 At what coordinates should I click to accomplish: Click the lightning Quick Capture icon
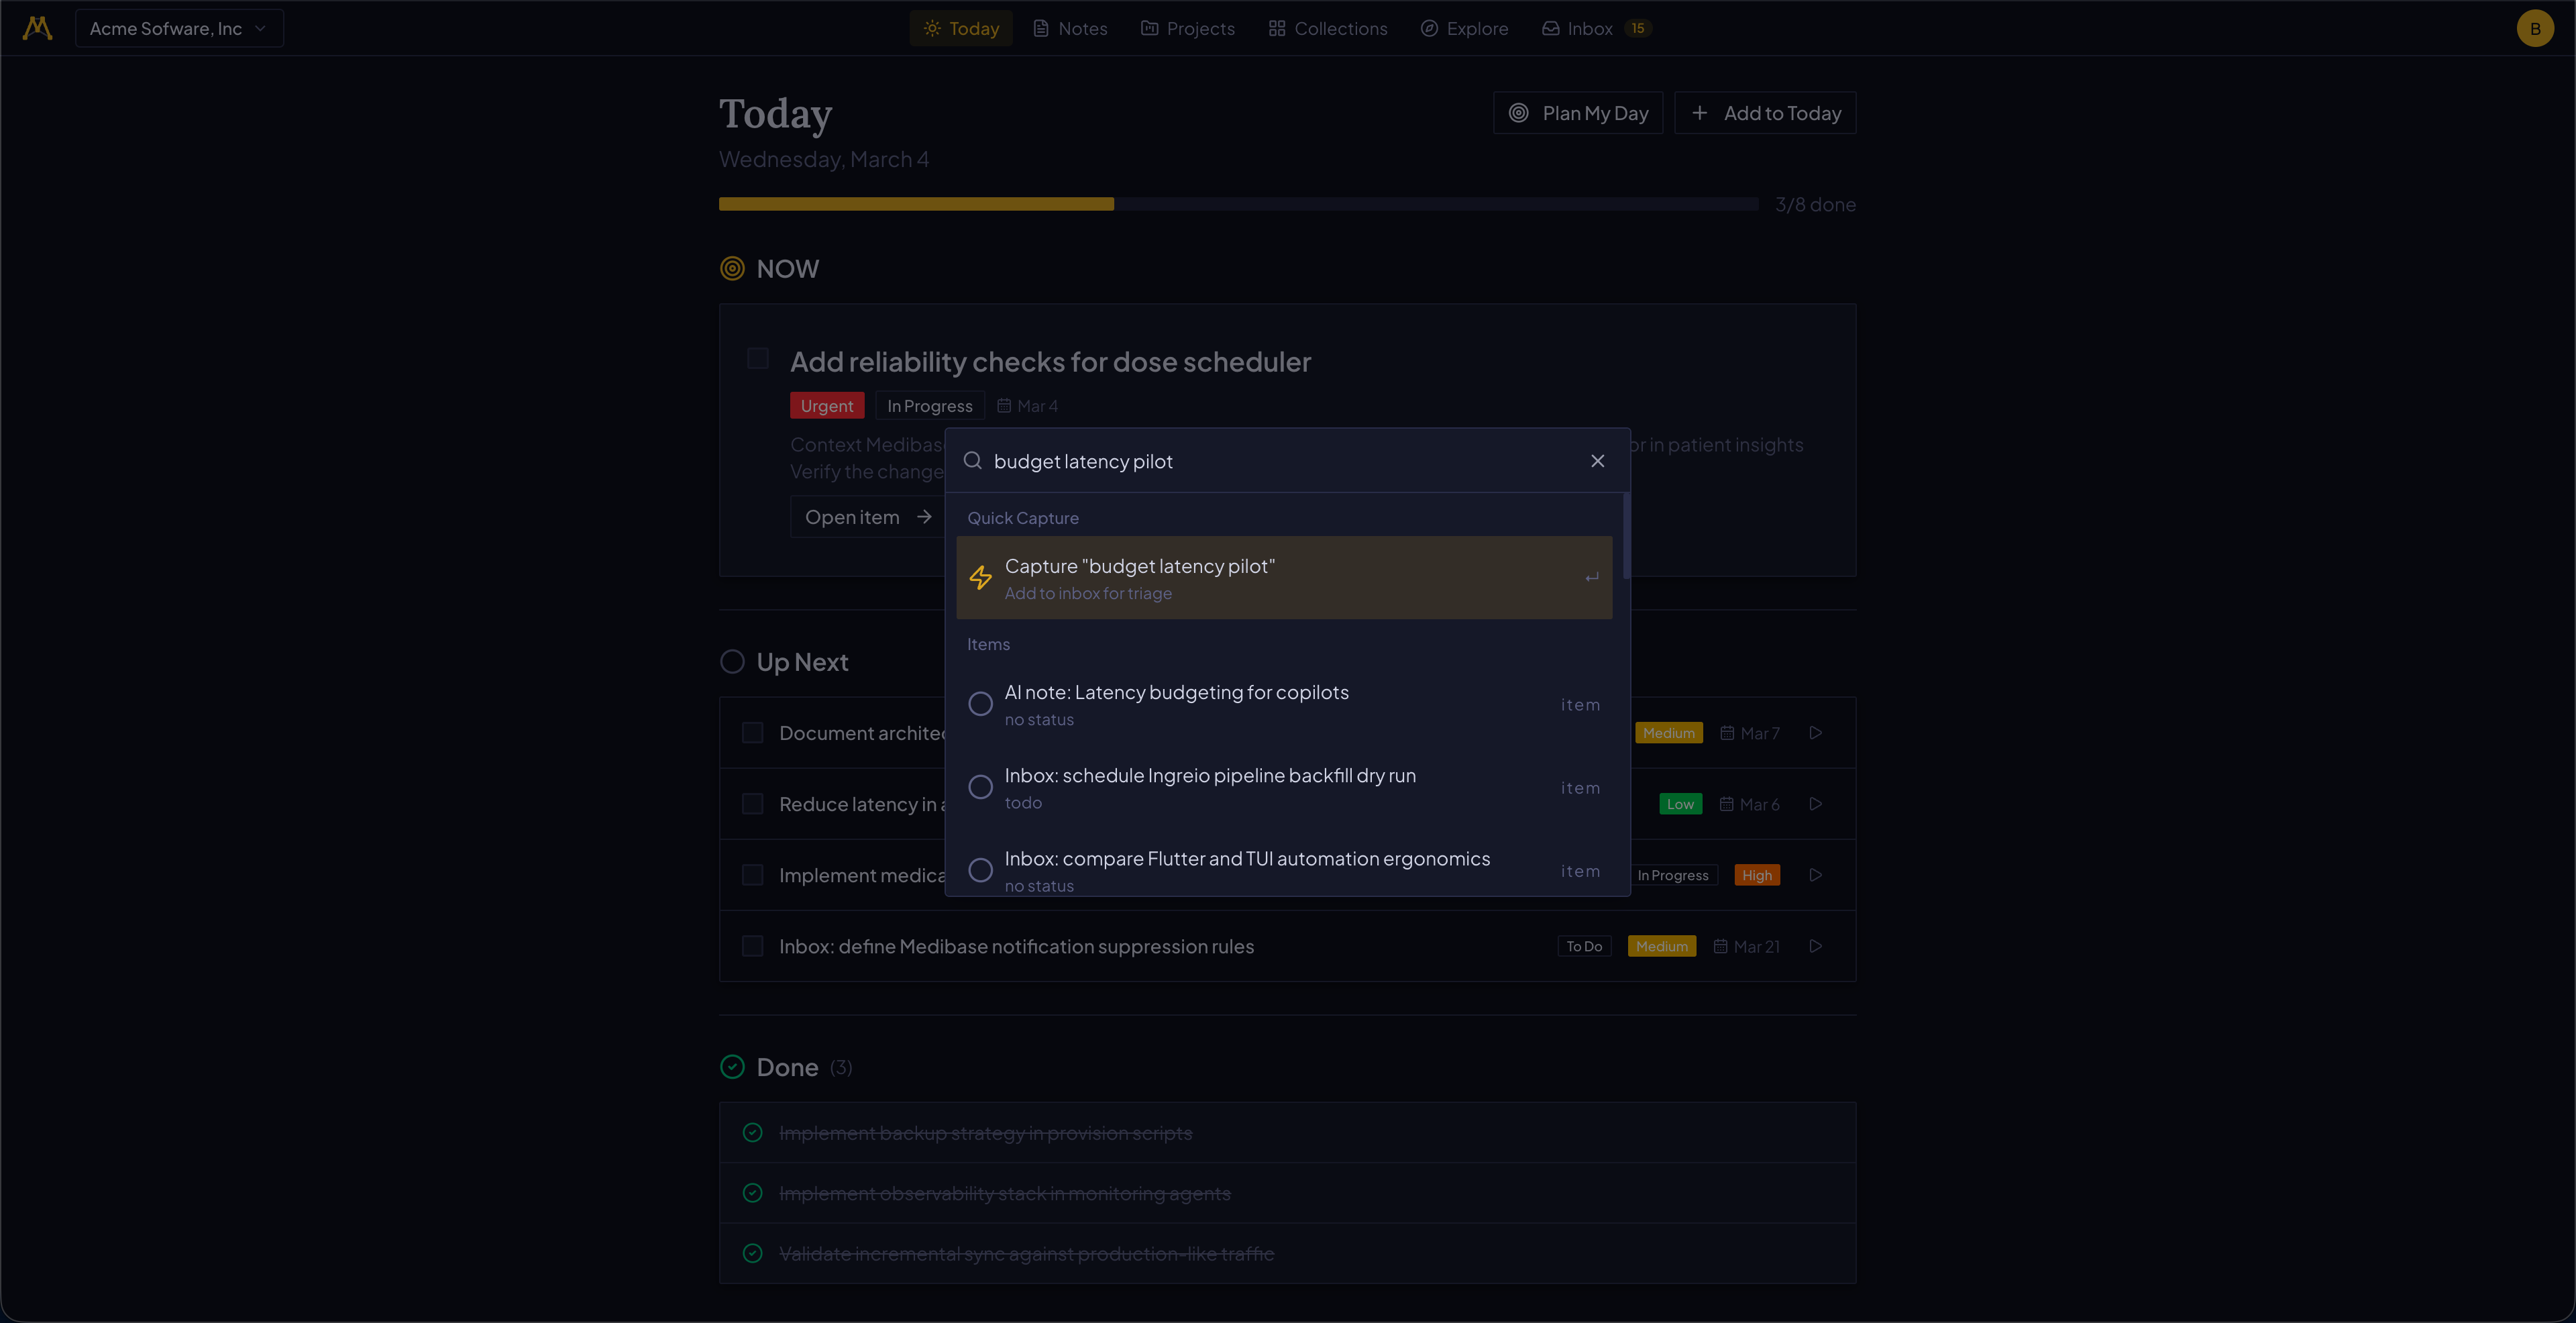click(980, 578)
